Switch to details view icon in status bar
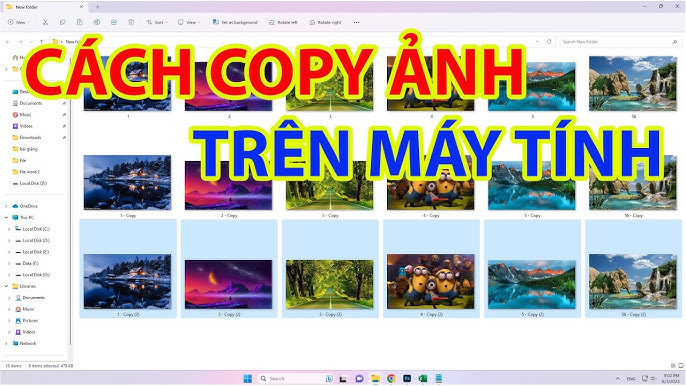 point(673,365)
